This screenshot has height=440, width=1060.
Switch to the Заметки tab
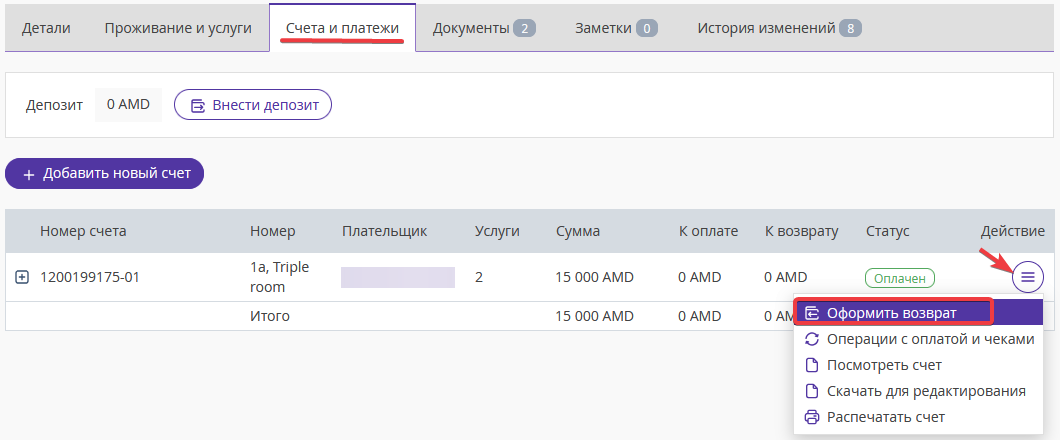coord(616,28)
